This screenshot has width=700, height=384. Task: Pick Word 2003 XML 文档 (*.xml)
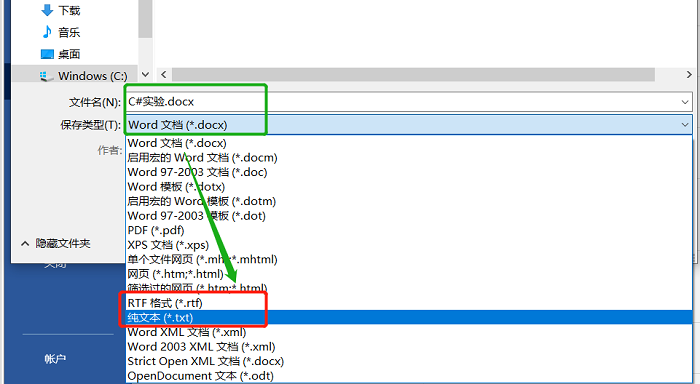409,347
